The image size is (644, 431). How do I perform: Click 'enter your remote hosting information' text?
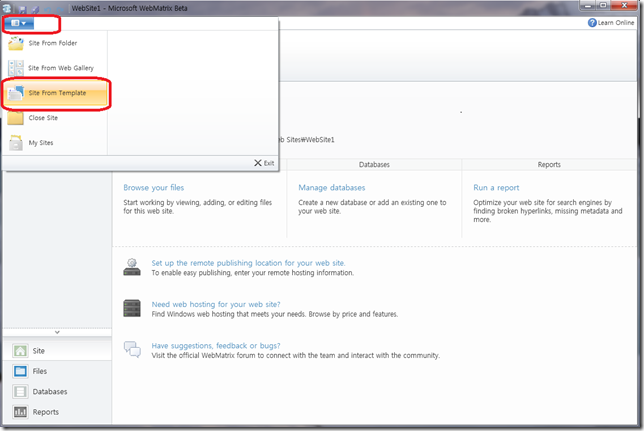[294, 273]
